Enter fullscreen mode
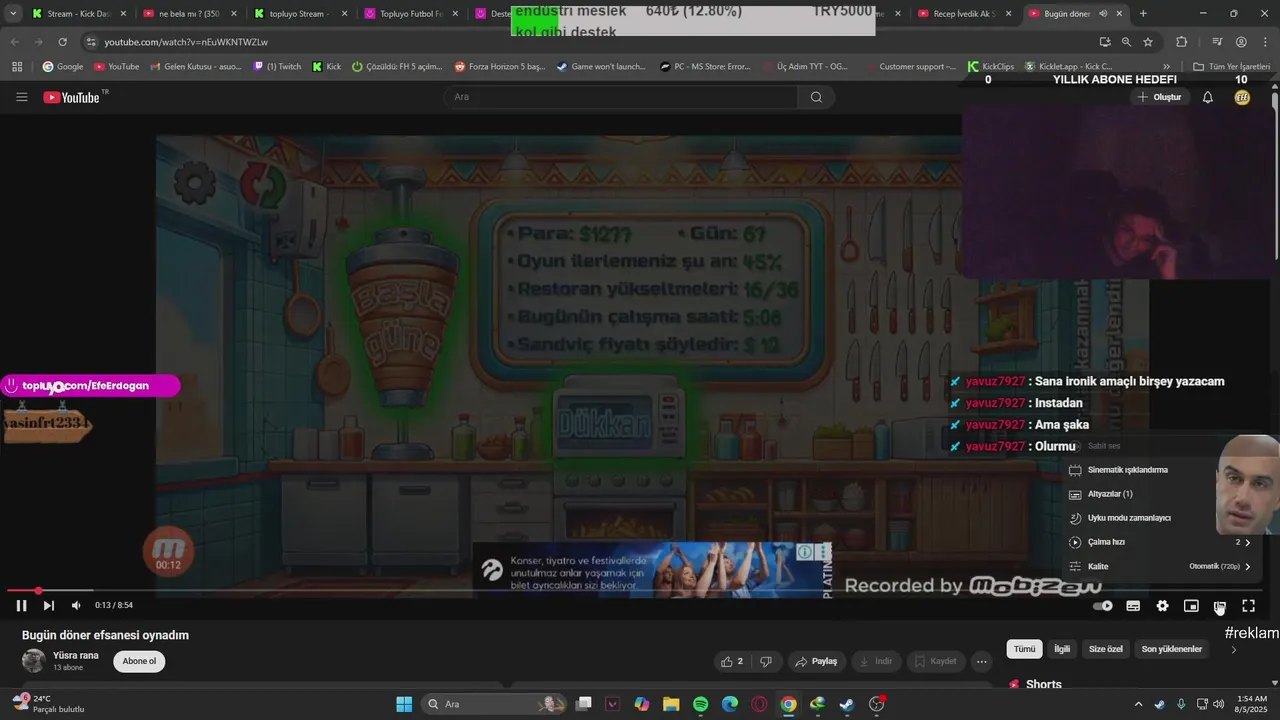1280x720 pixels. [x=1249, y=606]
